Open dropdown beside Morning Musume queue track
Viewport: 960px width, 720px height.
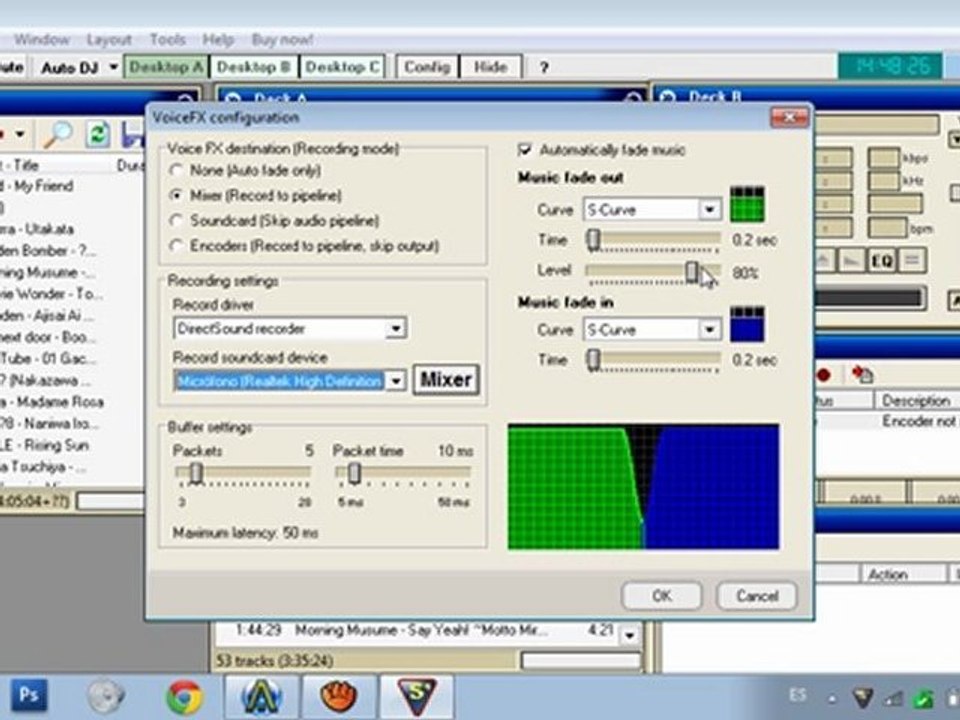coord(629,635)
